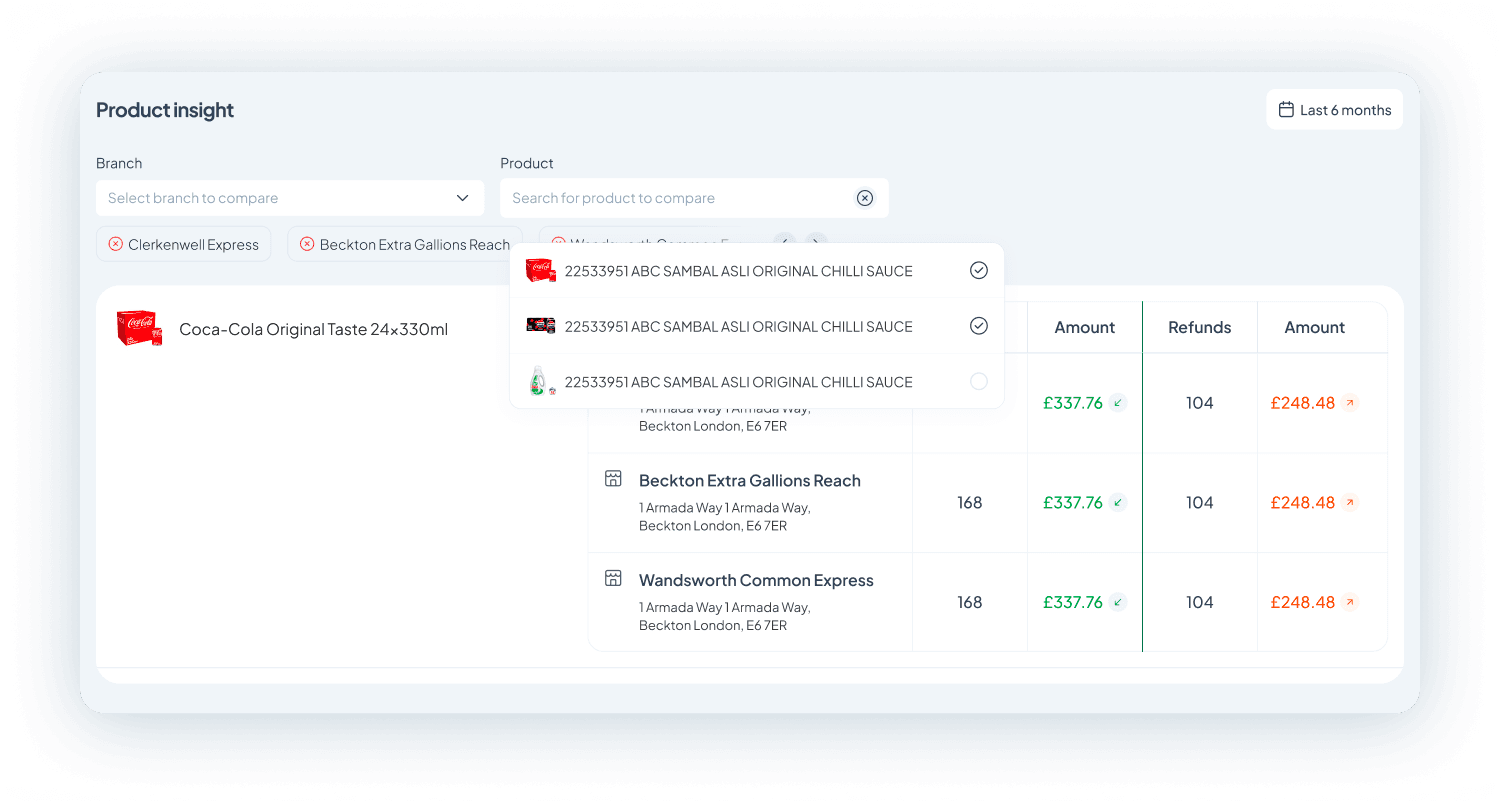Image resolution: width=1500 pixels, height=802 pixels.
Task: Click the Coca-Cola product image in the card
Action: coord(138,328)
